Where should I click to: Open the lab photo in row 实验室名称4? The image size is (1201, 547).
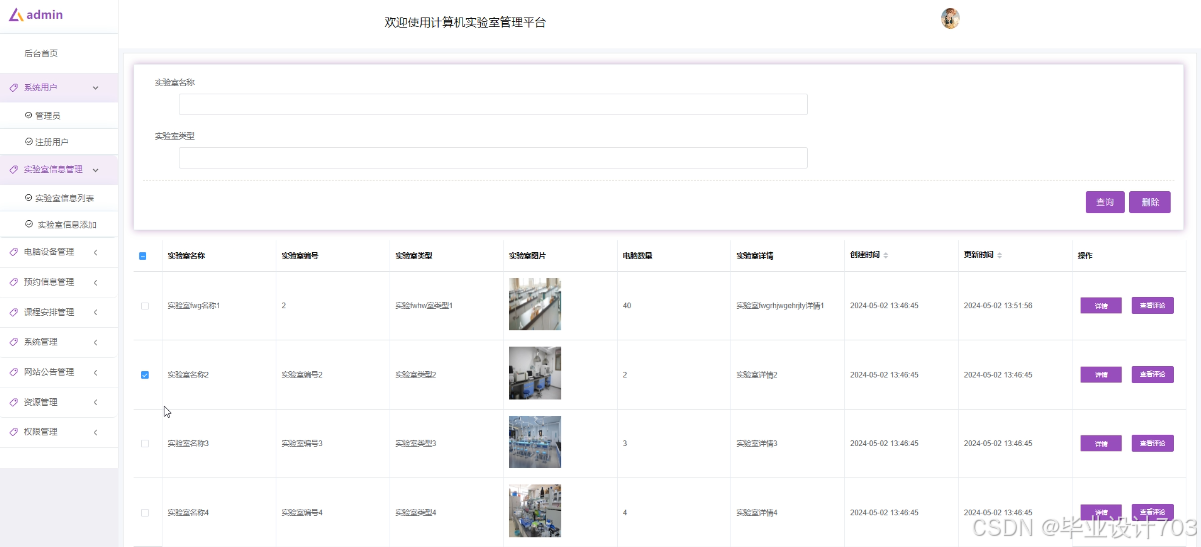pyautogui.click(x=535, y=511)
